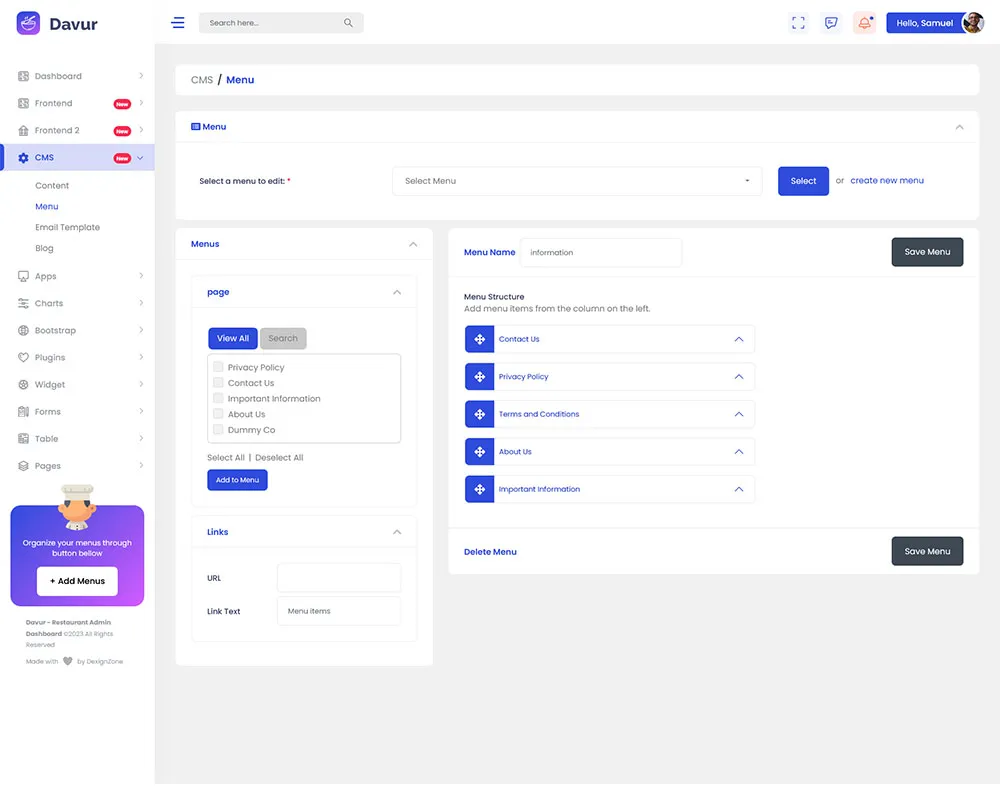Expand the Terms and Conditions item chevron

point(739,415)
